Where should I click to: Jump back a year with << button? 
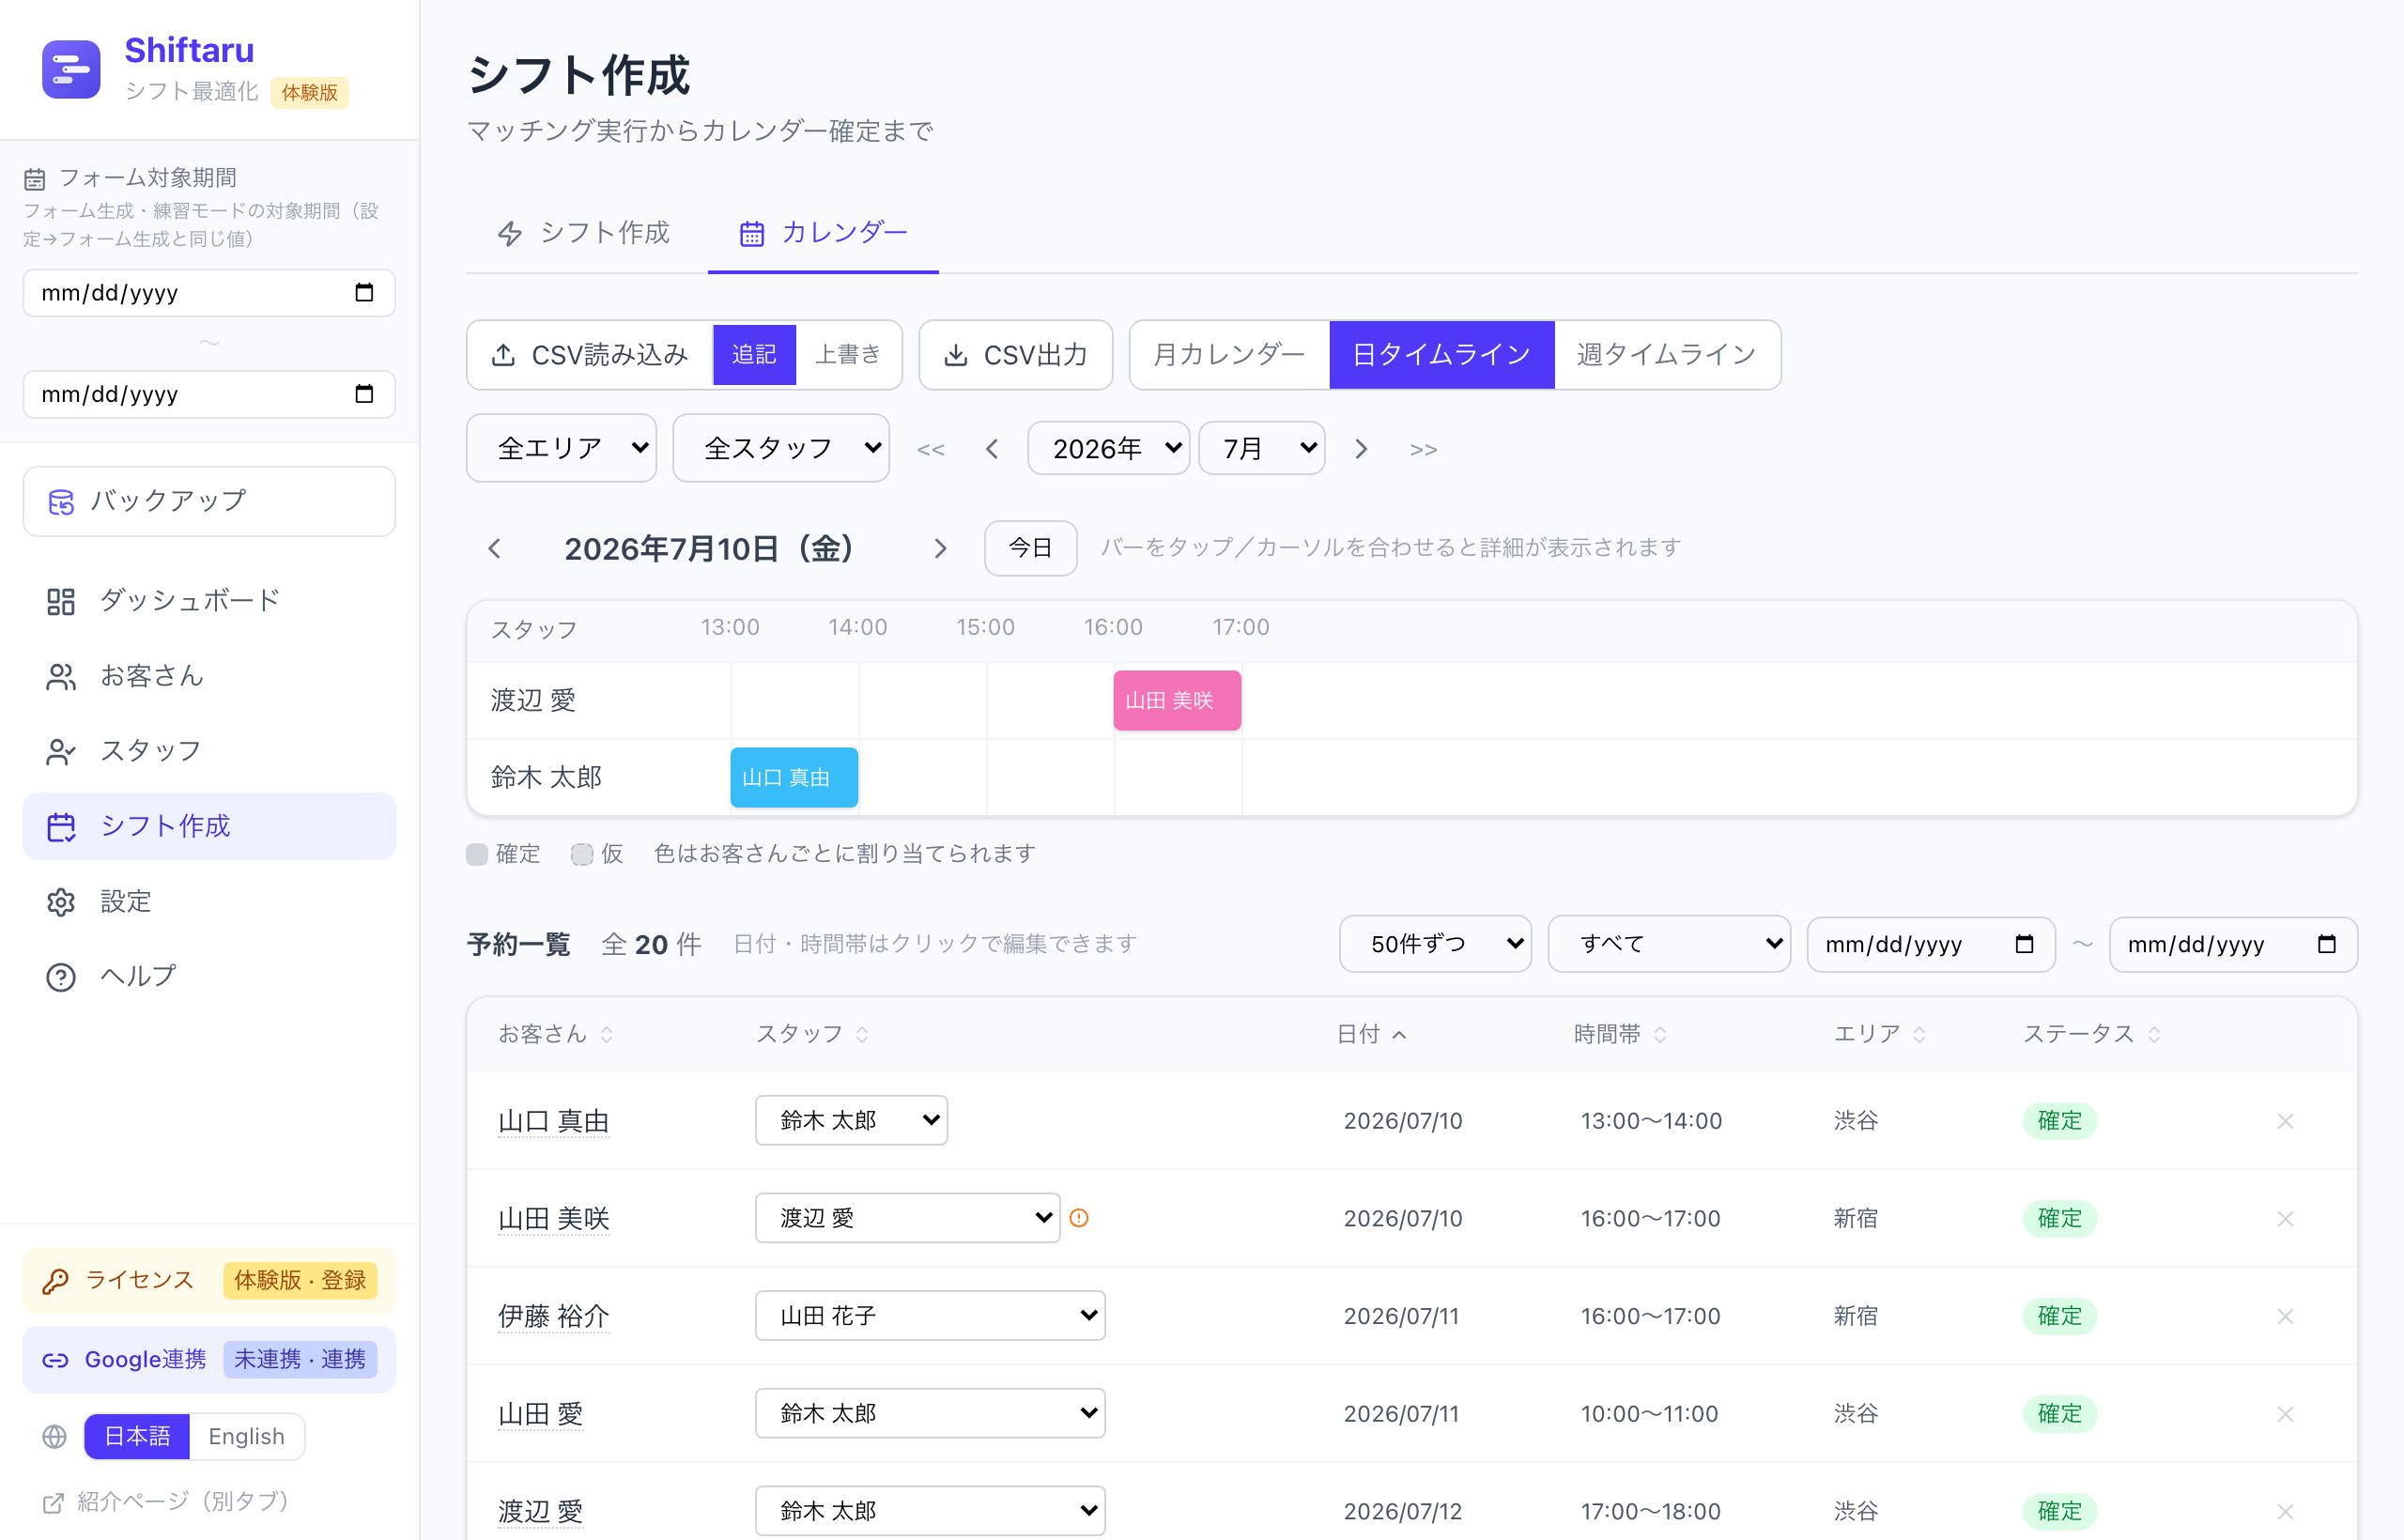(931, 449)
